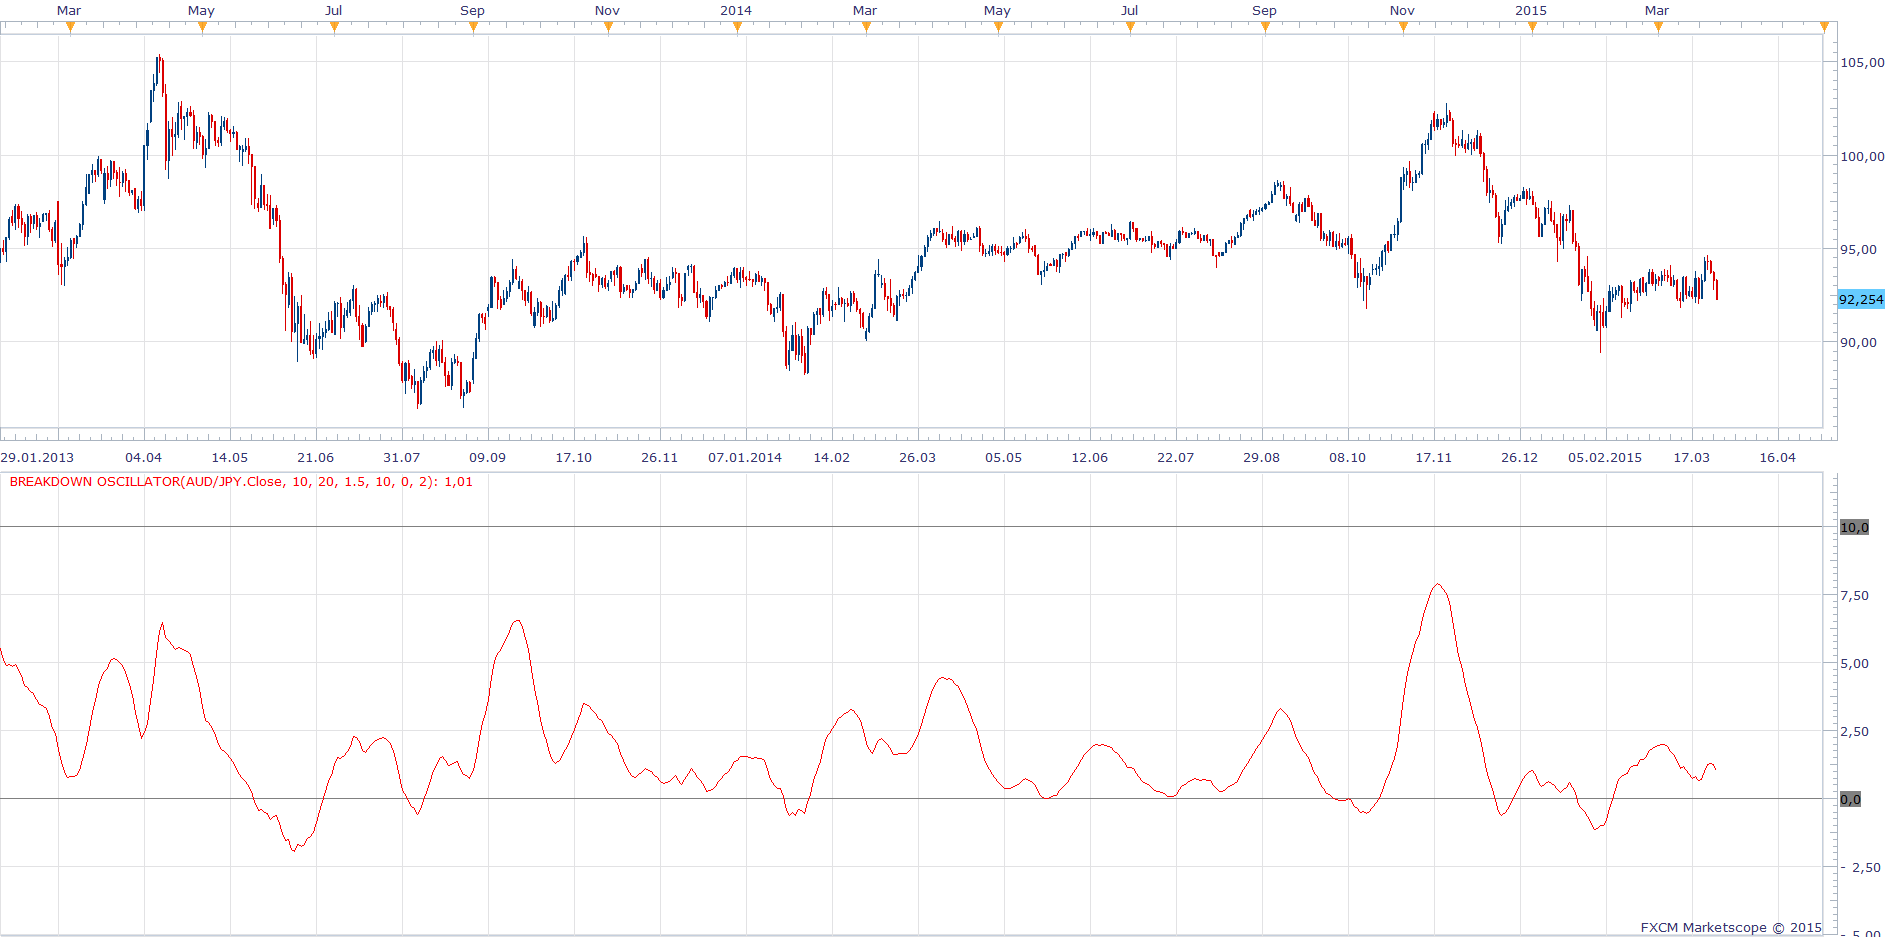Select the 17.10 date label
Viewport: 1903px width, 937px height.
pyautogui.click(x=573, y=457)
